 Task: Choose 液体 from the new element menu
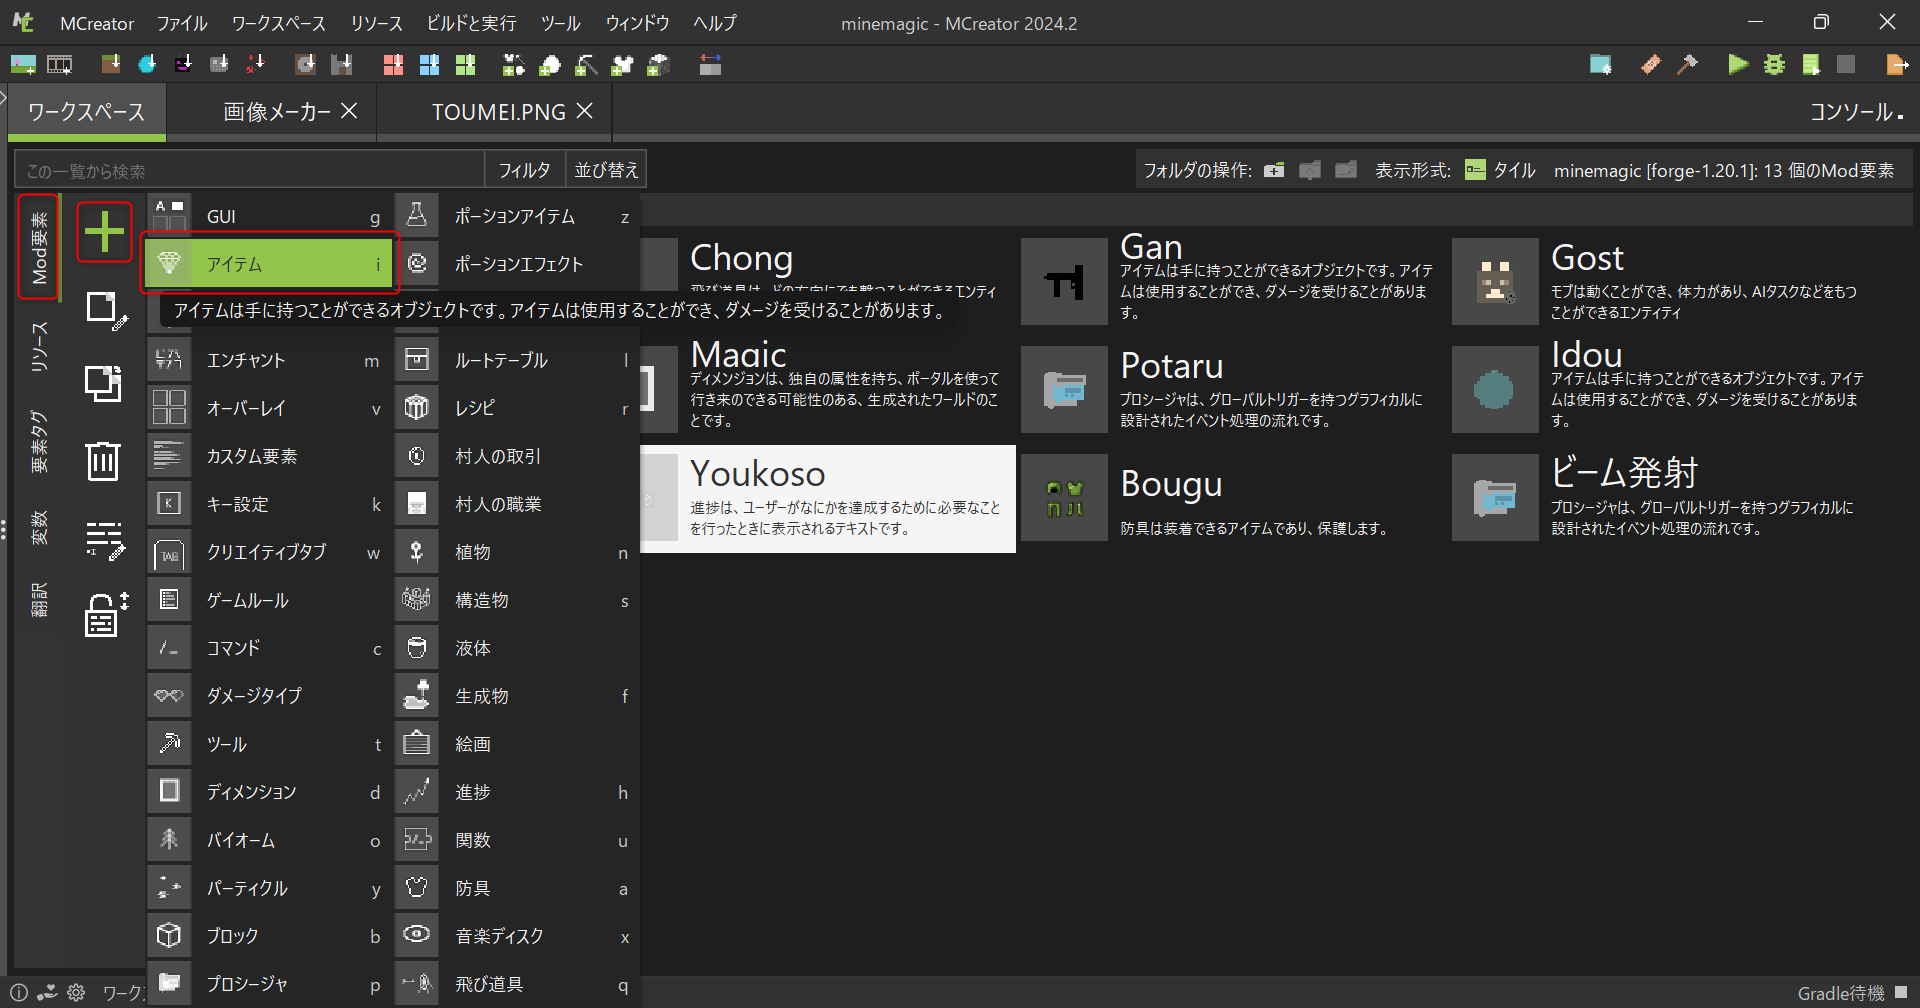(x=517, y=648)
